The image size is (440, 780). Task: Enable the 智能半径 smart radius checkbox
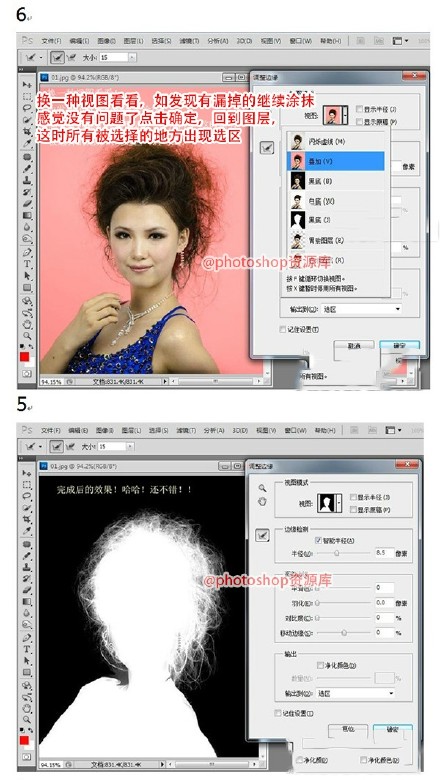point(318,540)
